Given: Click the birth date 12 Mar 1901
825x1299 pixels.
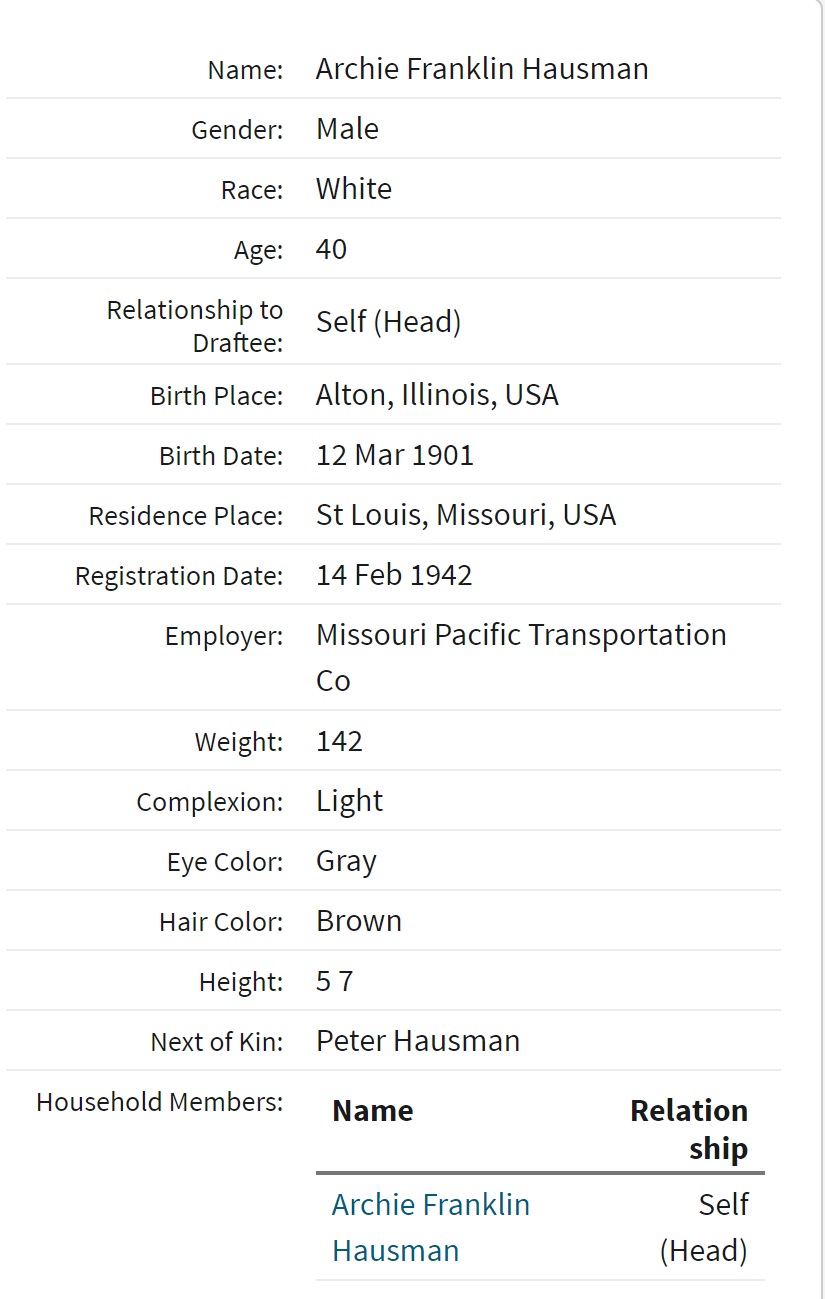Looking at the screenshot, I should (395, 455).
